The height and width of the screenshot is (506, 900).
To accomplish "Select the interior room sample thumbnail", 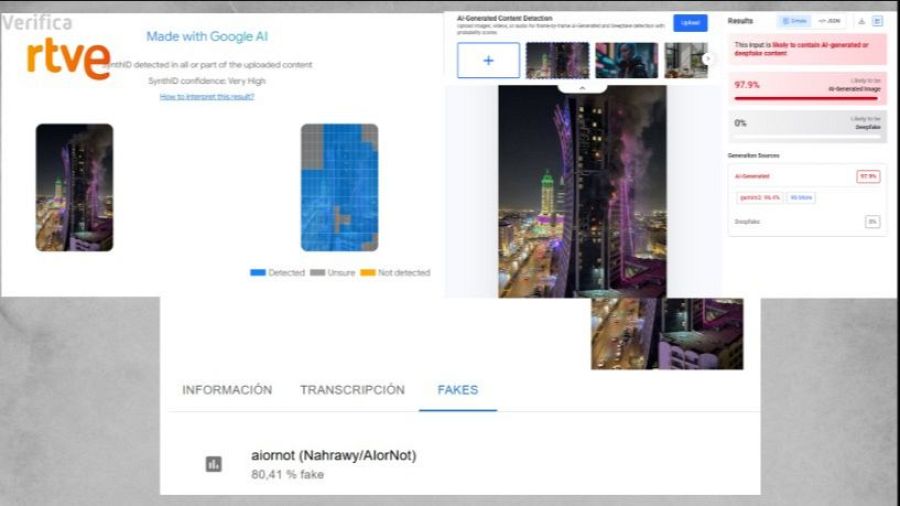I will click(686, 60).
